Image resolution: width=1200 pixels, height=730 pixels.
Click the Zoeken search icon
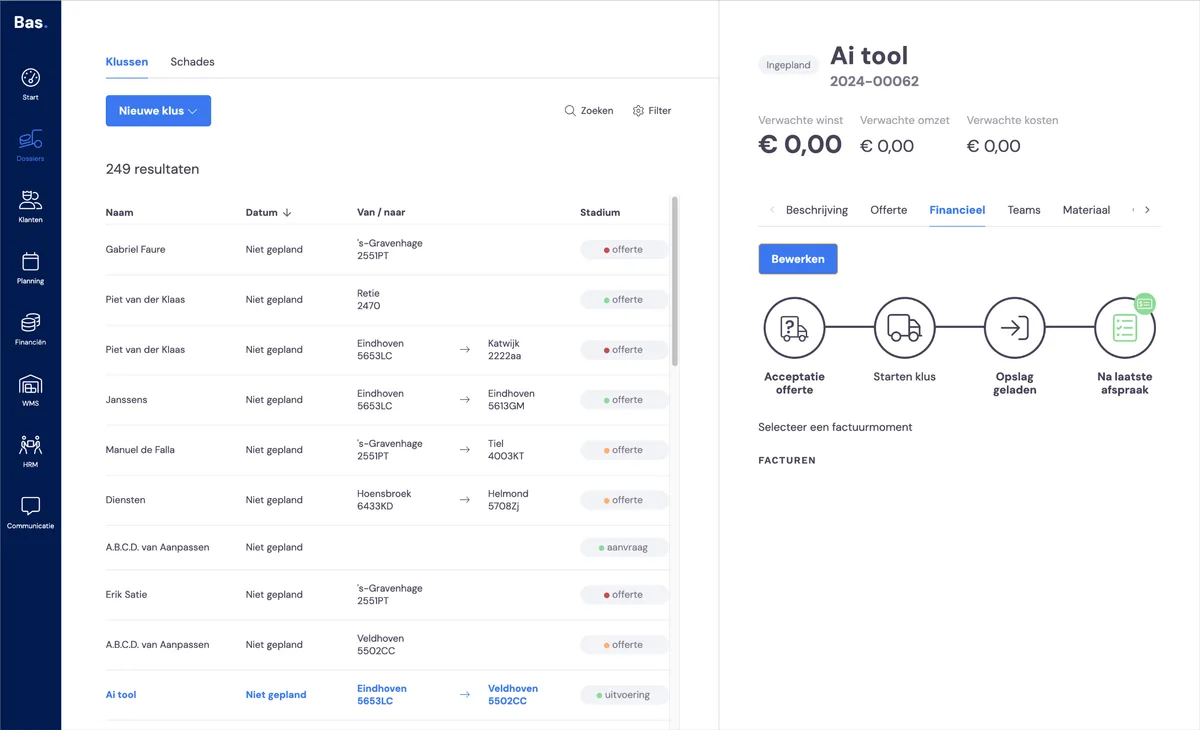click(570, 111)
